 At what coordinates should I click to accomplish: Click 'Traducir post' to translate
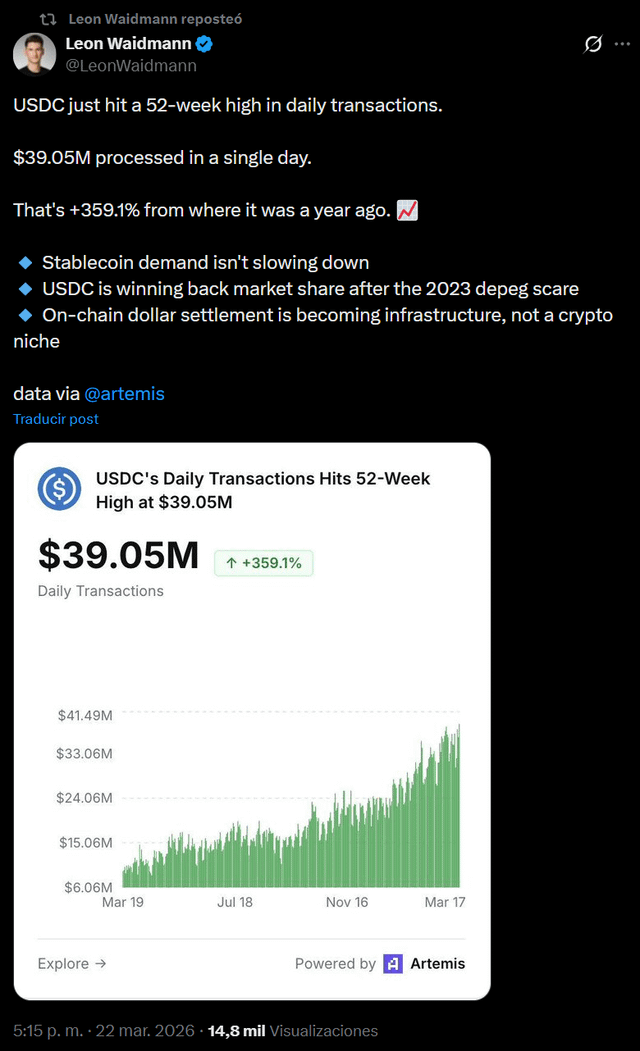[56, 419]
